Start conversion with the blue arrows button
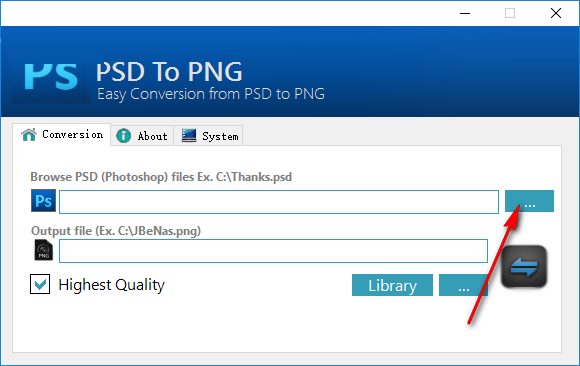Screen dimensions: 580x366 pyautogui.click(x=524, y=266)
